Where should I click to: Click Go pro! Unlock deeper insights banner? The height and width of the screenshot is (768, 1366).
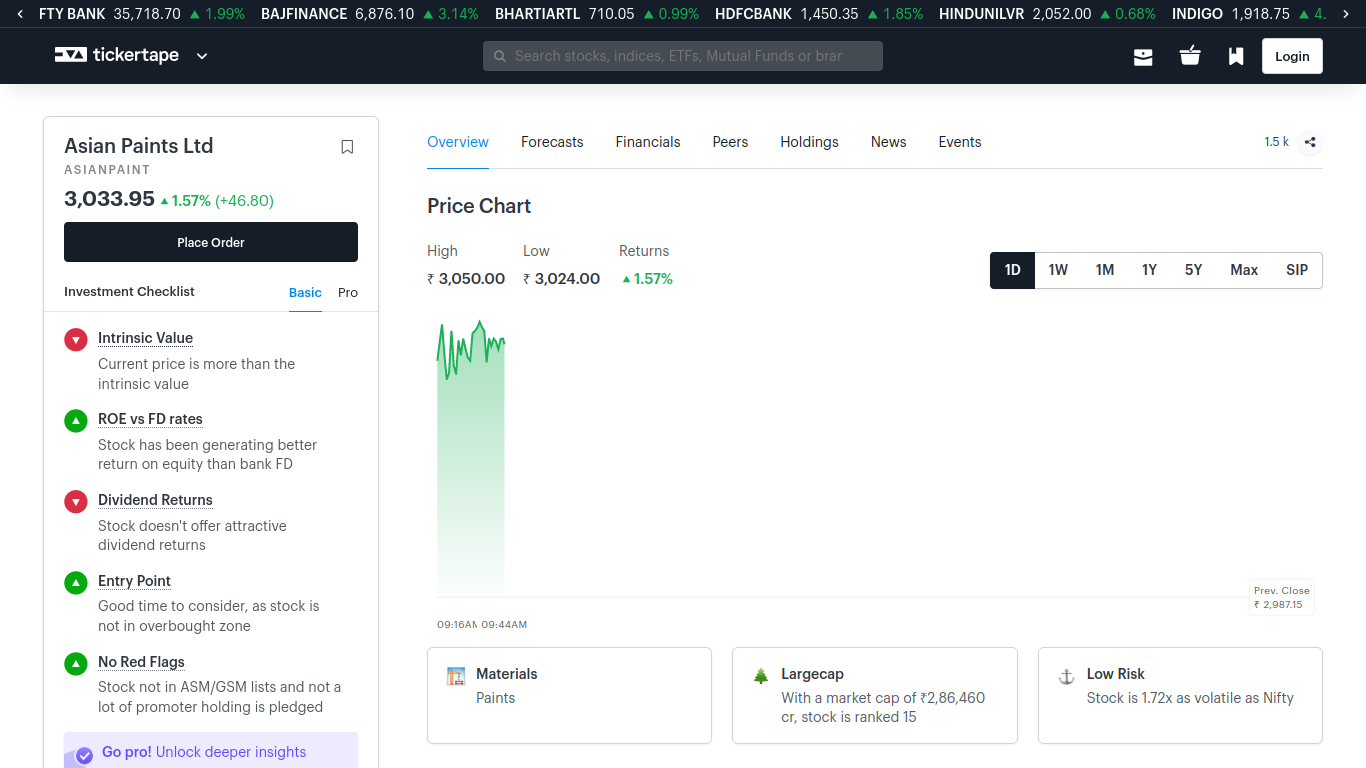pos(211,751)
